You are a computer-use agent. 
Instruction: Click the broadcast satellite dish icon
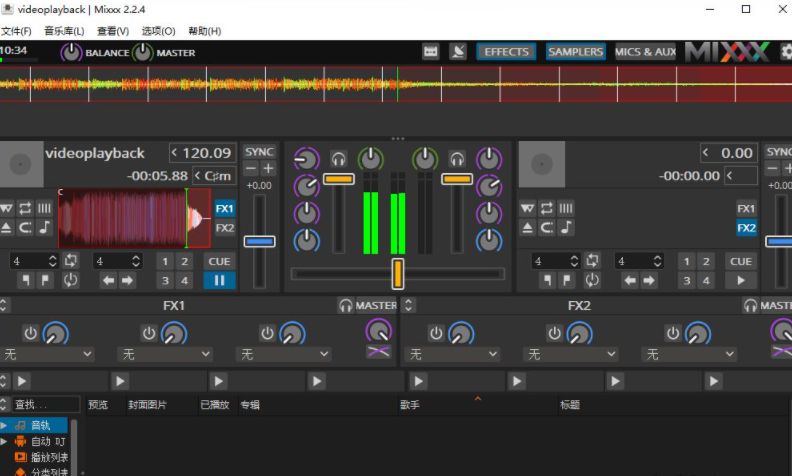coord(458,52)
